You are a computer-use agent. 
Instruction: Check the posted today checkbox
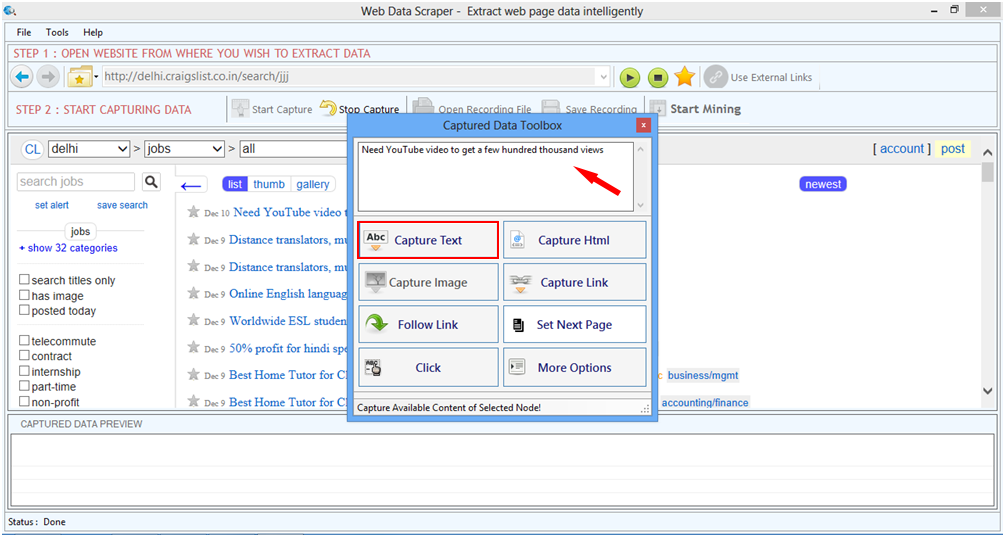pos(24,311)
